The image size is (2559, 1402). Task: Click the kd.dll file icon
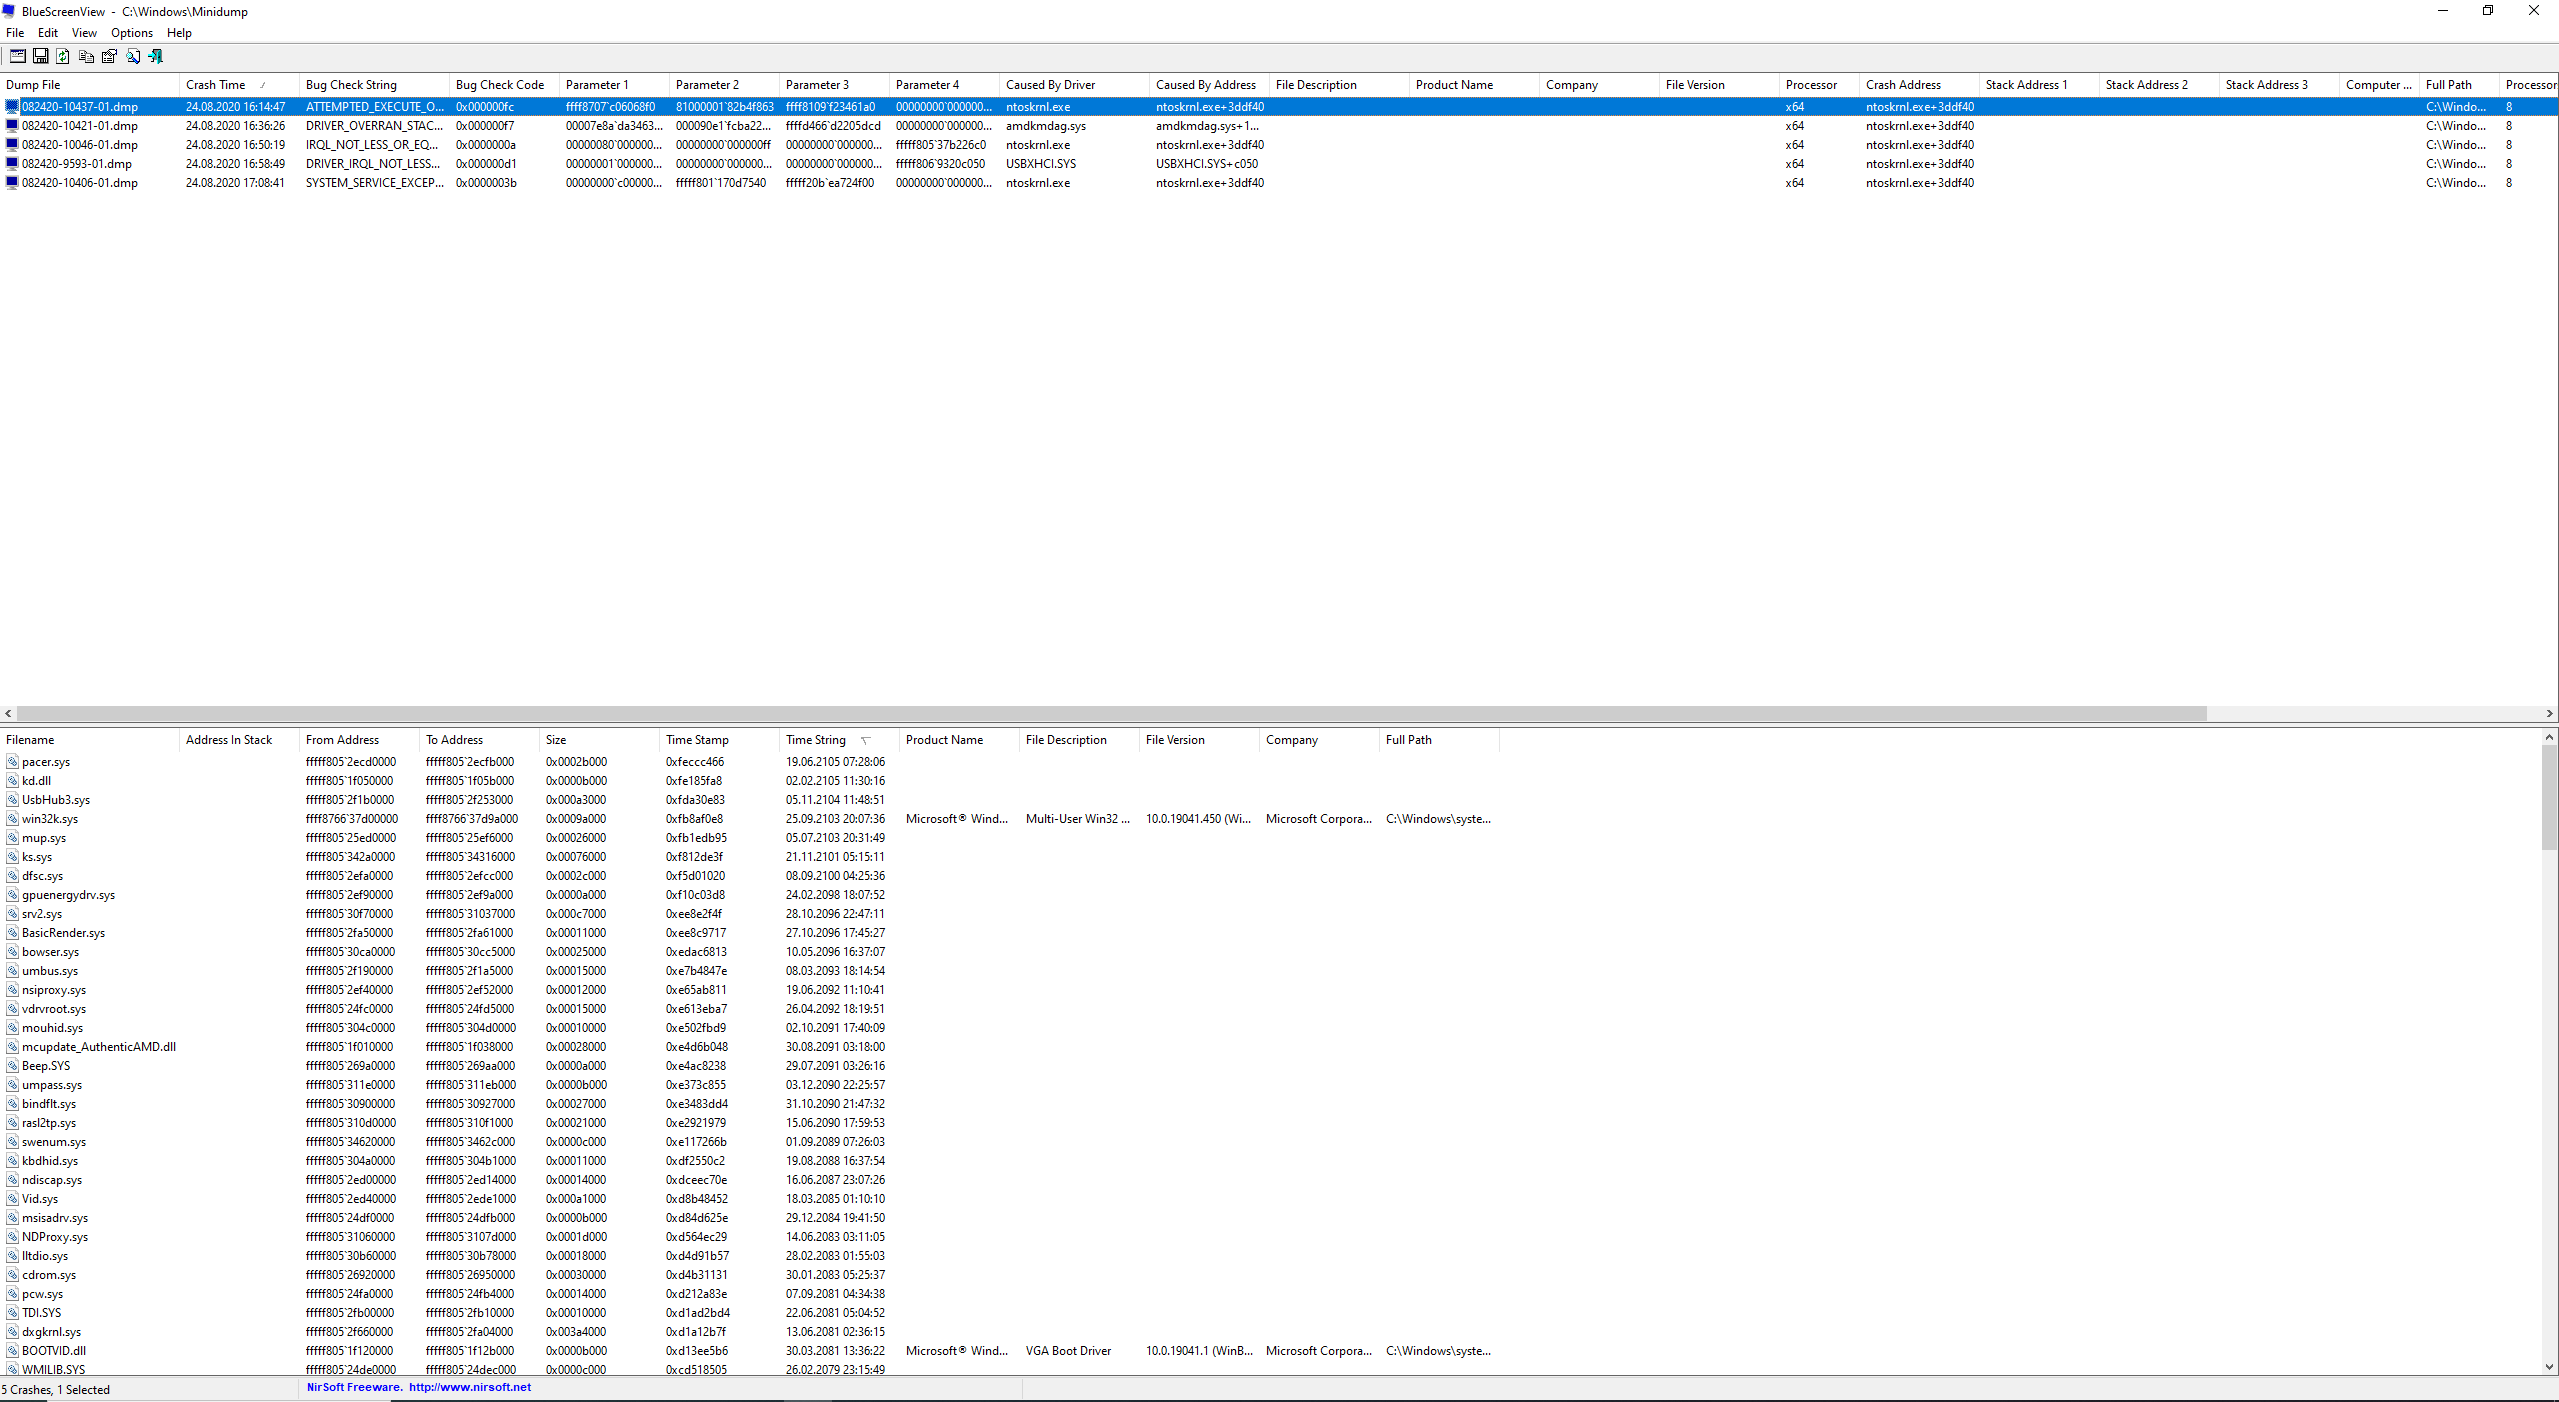tap(12, 780)
